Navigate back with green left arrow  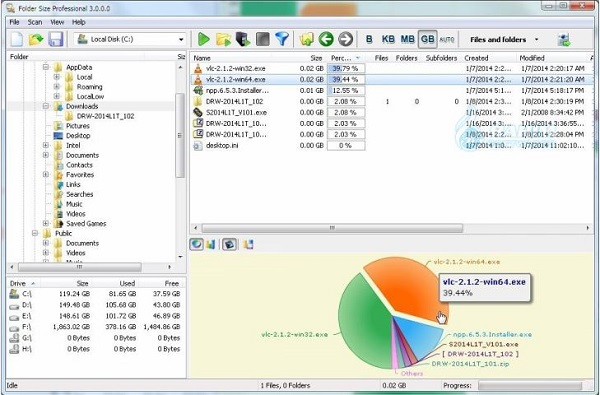click(326, 39)
